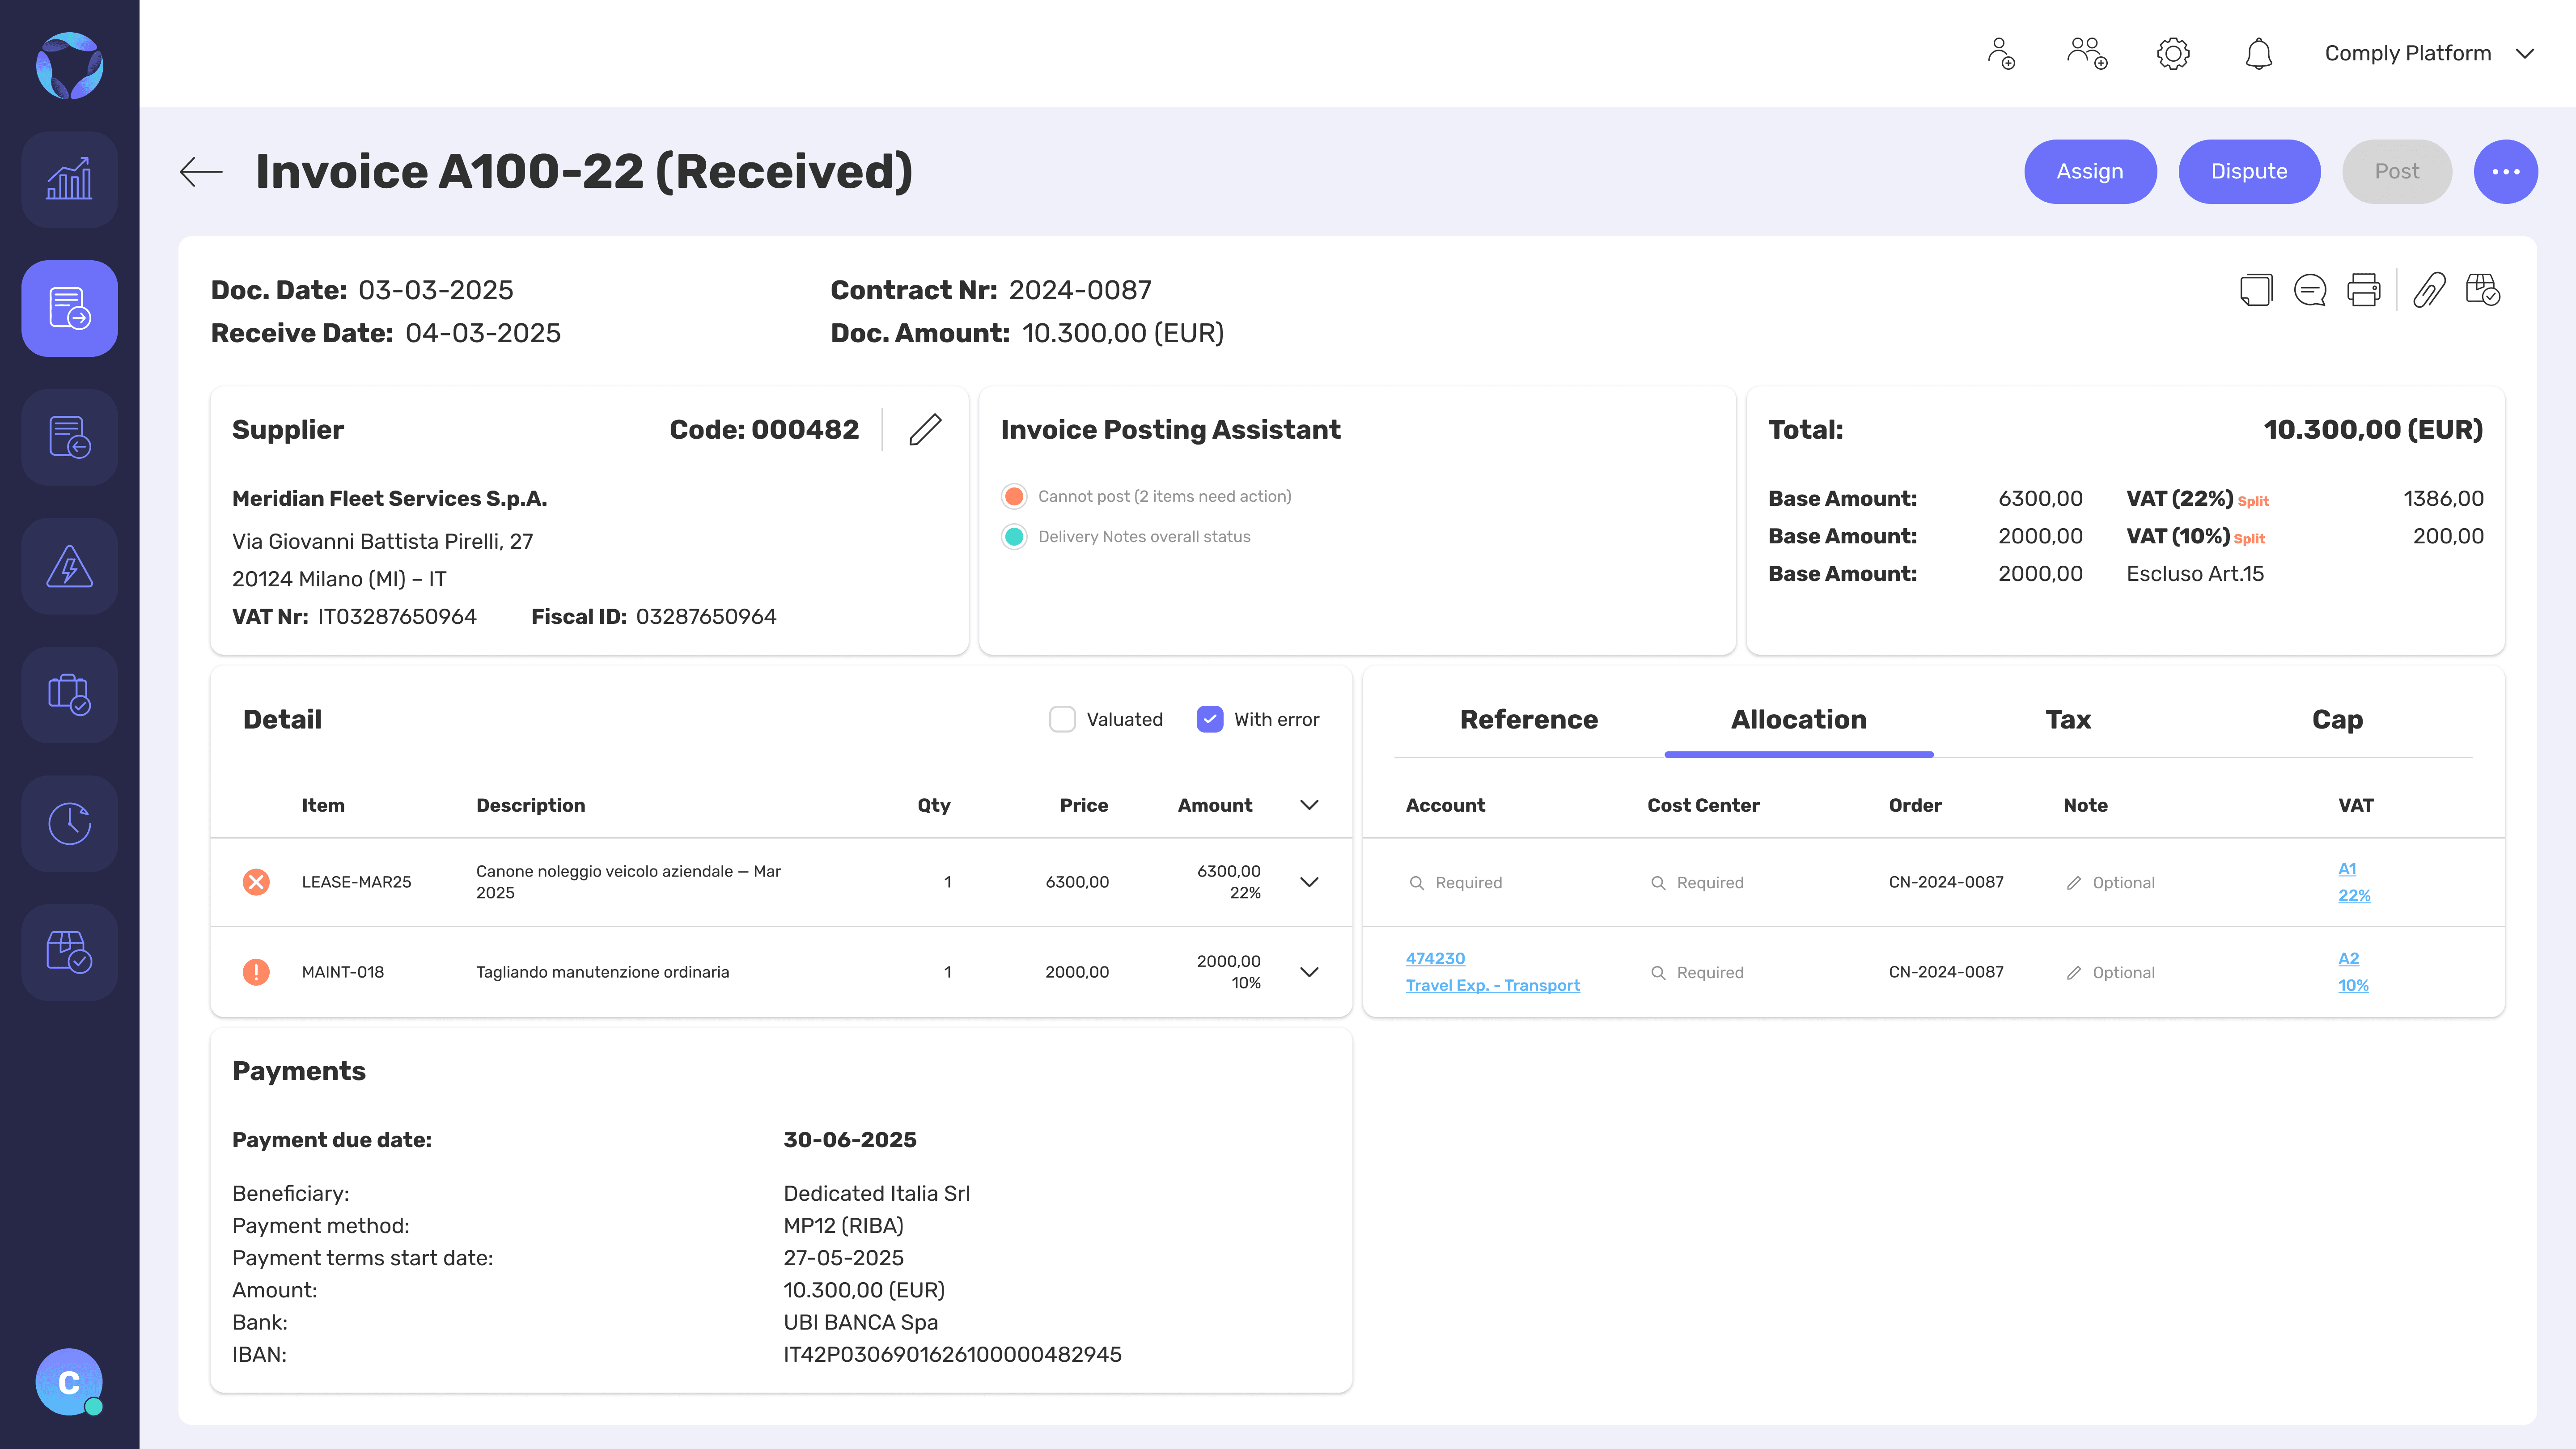Click the LEASE-MAR25 item code
This screenshot has width=2576, height=1449.
coord(356,882)
